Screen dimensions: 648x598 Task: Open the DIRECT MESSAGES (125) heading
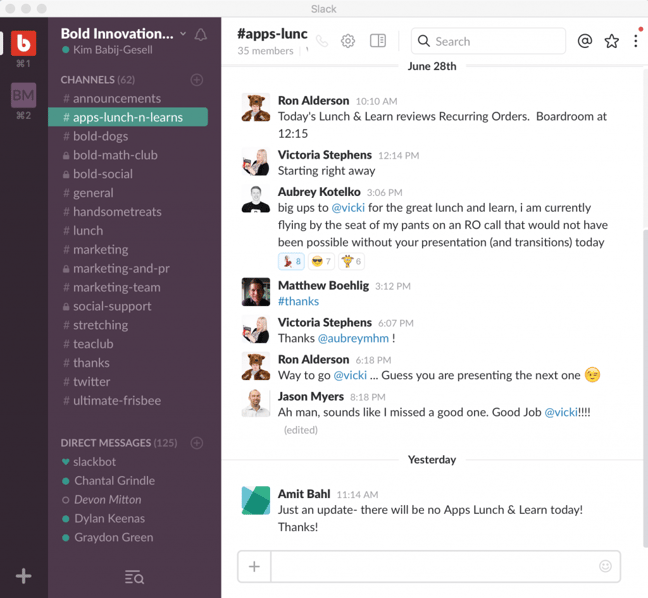coord(119,443)
